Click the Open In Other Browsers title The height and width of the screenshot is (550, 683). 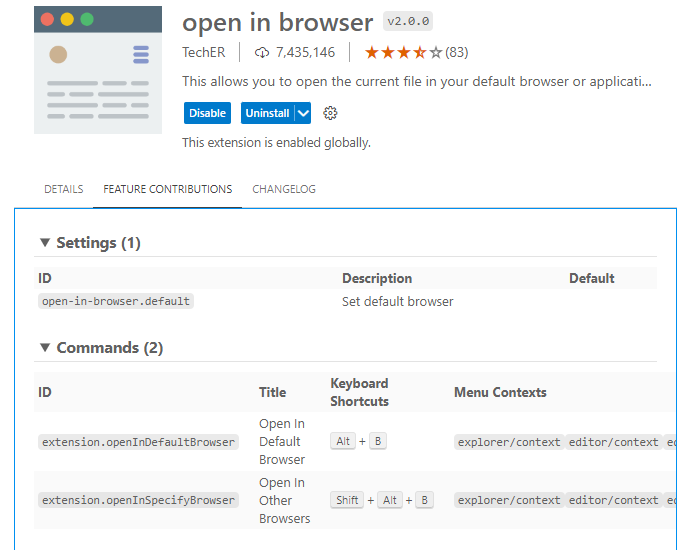pyautogui.click(x=284, y=500)
